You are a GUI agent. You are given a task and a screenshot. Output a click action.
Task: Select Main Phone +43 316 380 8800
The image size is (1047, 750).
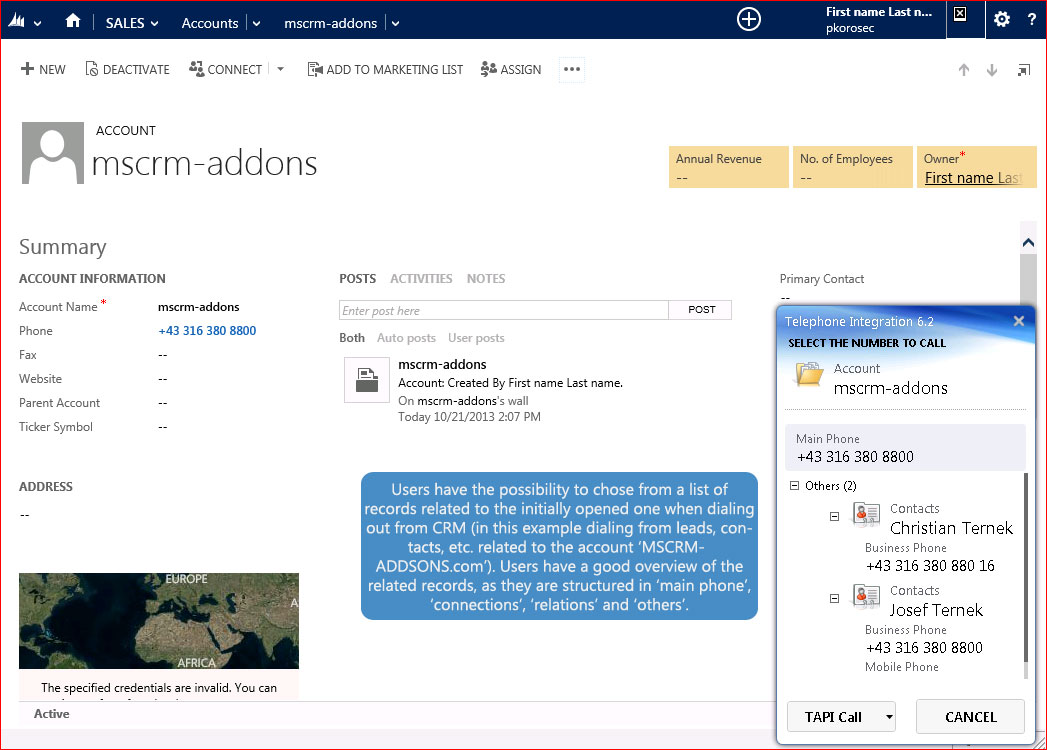point(905,447)
